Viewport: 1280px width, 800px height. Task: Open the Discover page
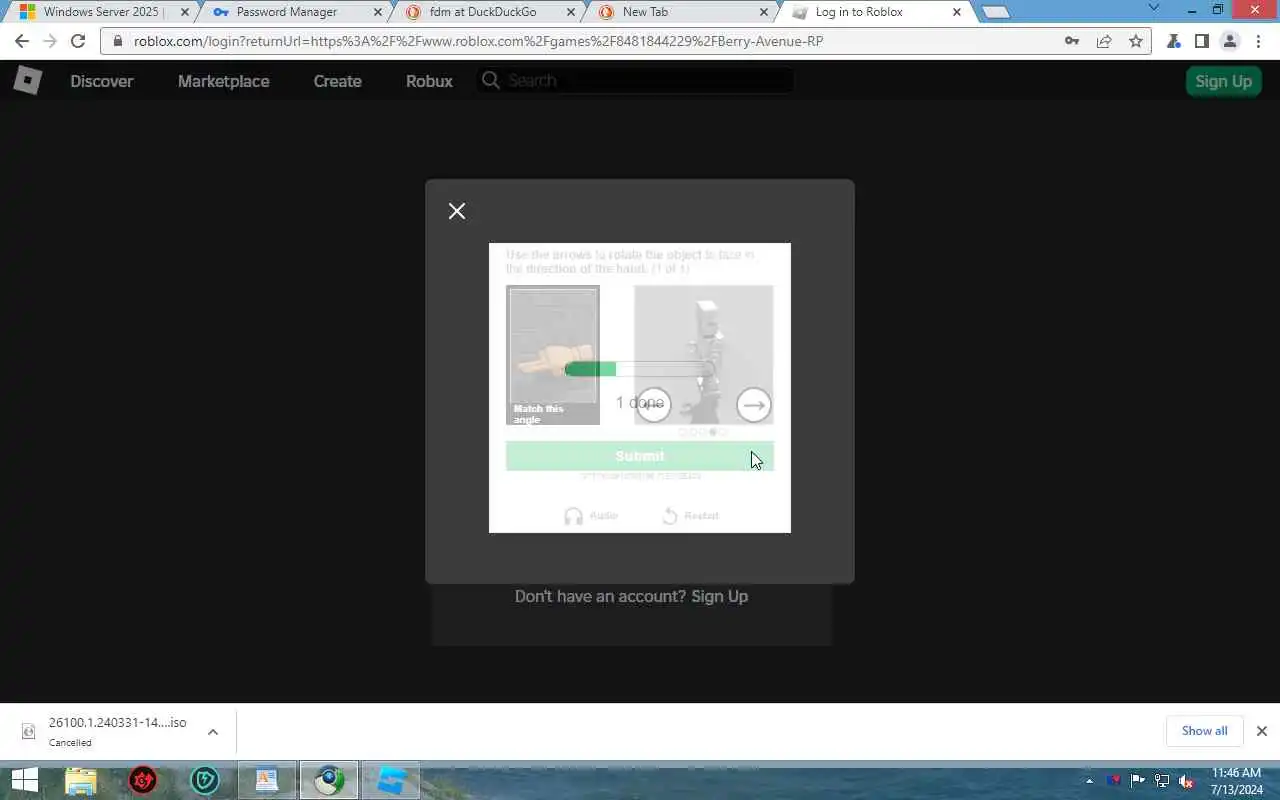[101, 81]
